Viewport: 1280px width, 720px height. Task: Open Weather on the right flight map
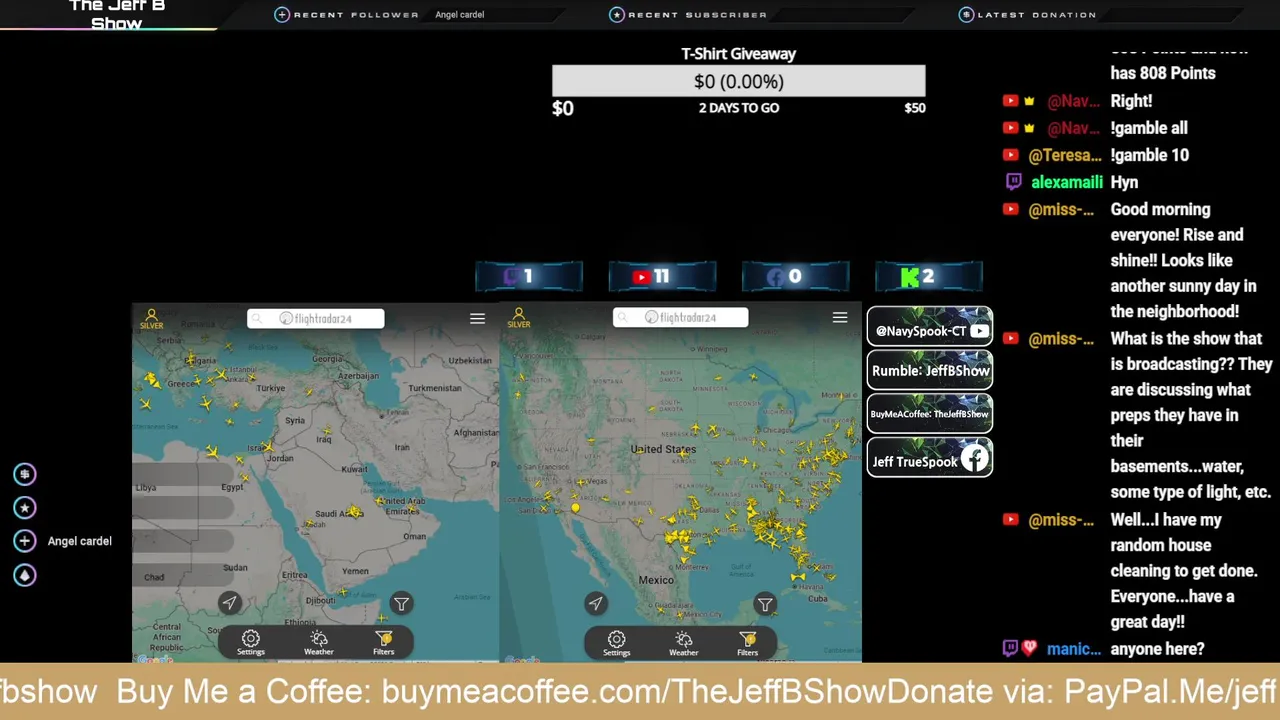pyautogui.click(x=684, y=642)
